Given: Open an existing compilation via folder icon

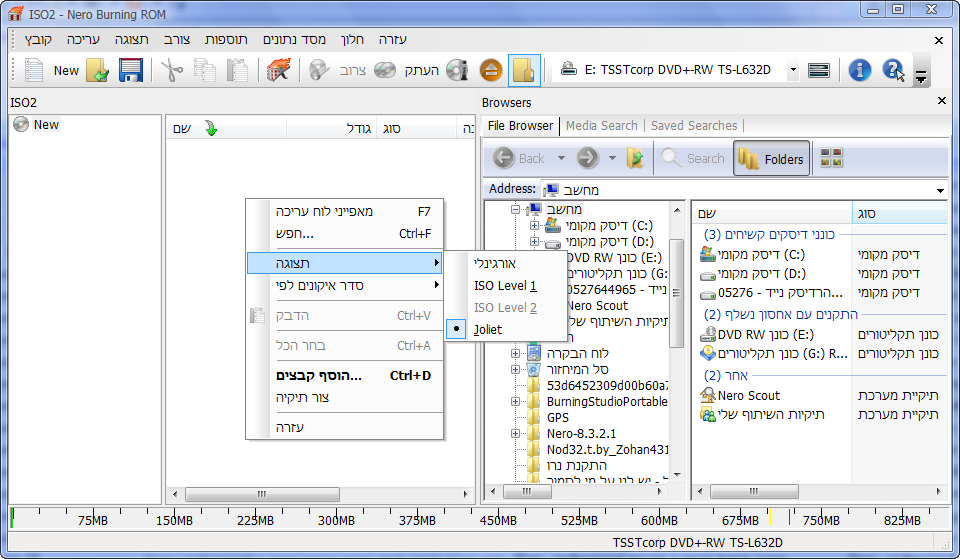Looking at the screenshot, I should click(97, 70).
